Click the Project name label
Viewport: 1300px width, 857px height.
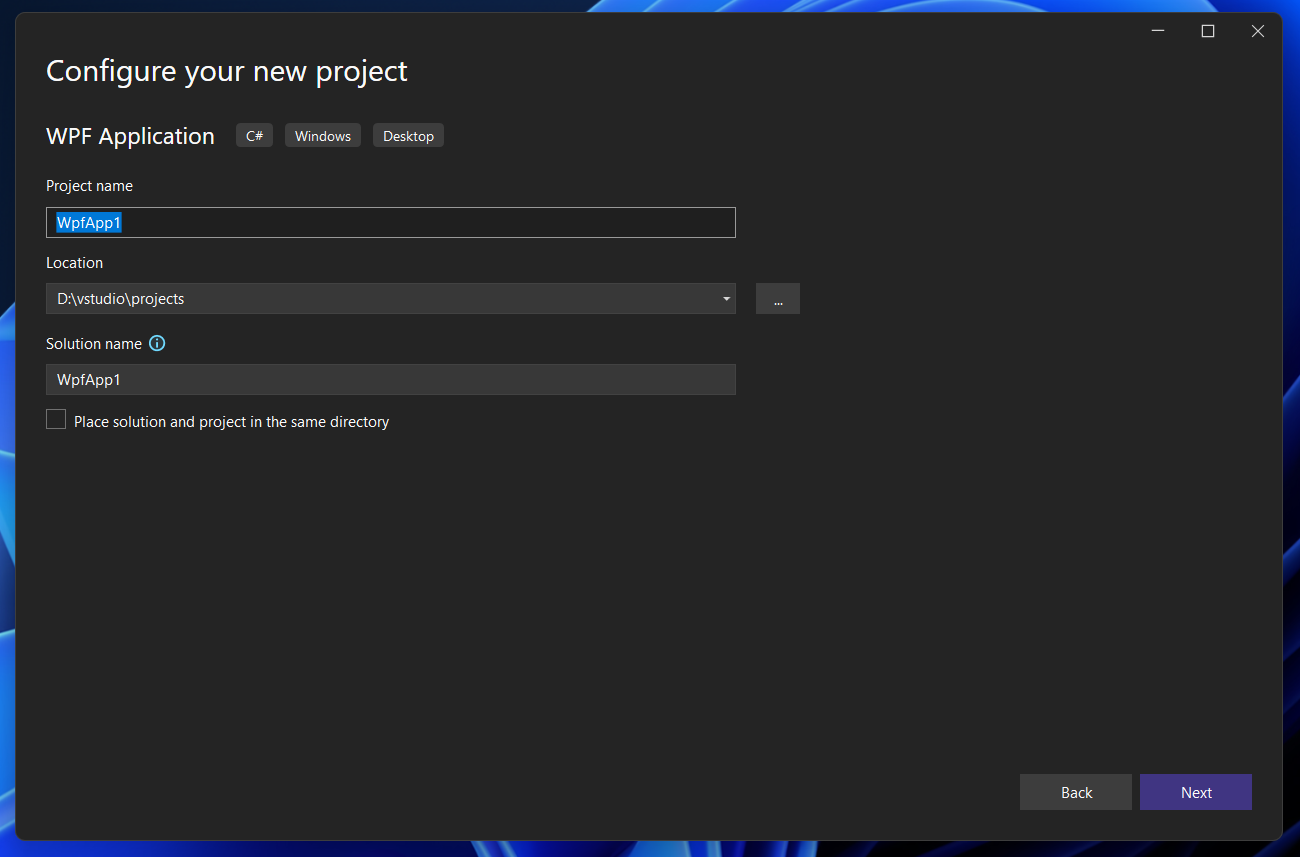[89, 186]
